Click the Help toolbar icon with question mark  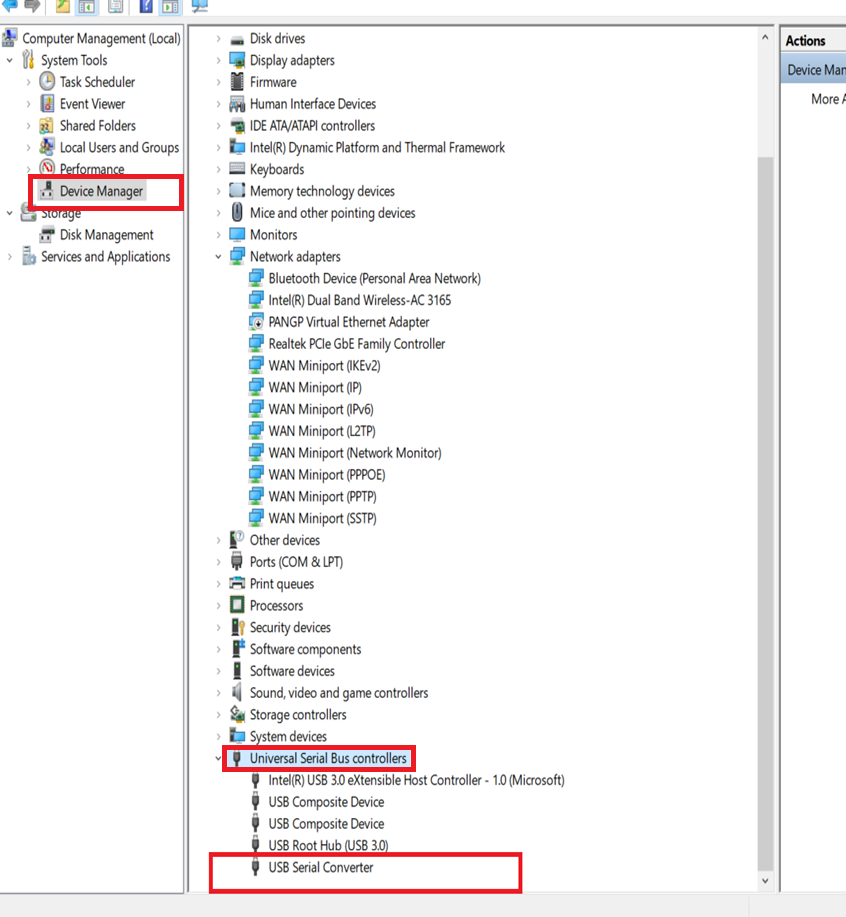(146, 6)
